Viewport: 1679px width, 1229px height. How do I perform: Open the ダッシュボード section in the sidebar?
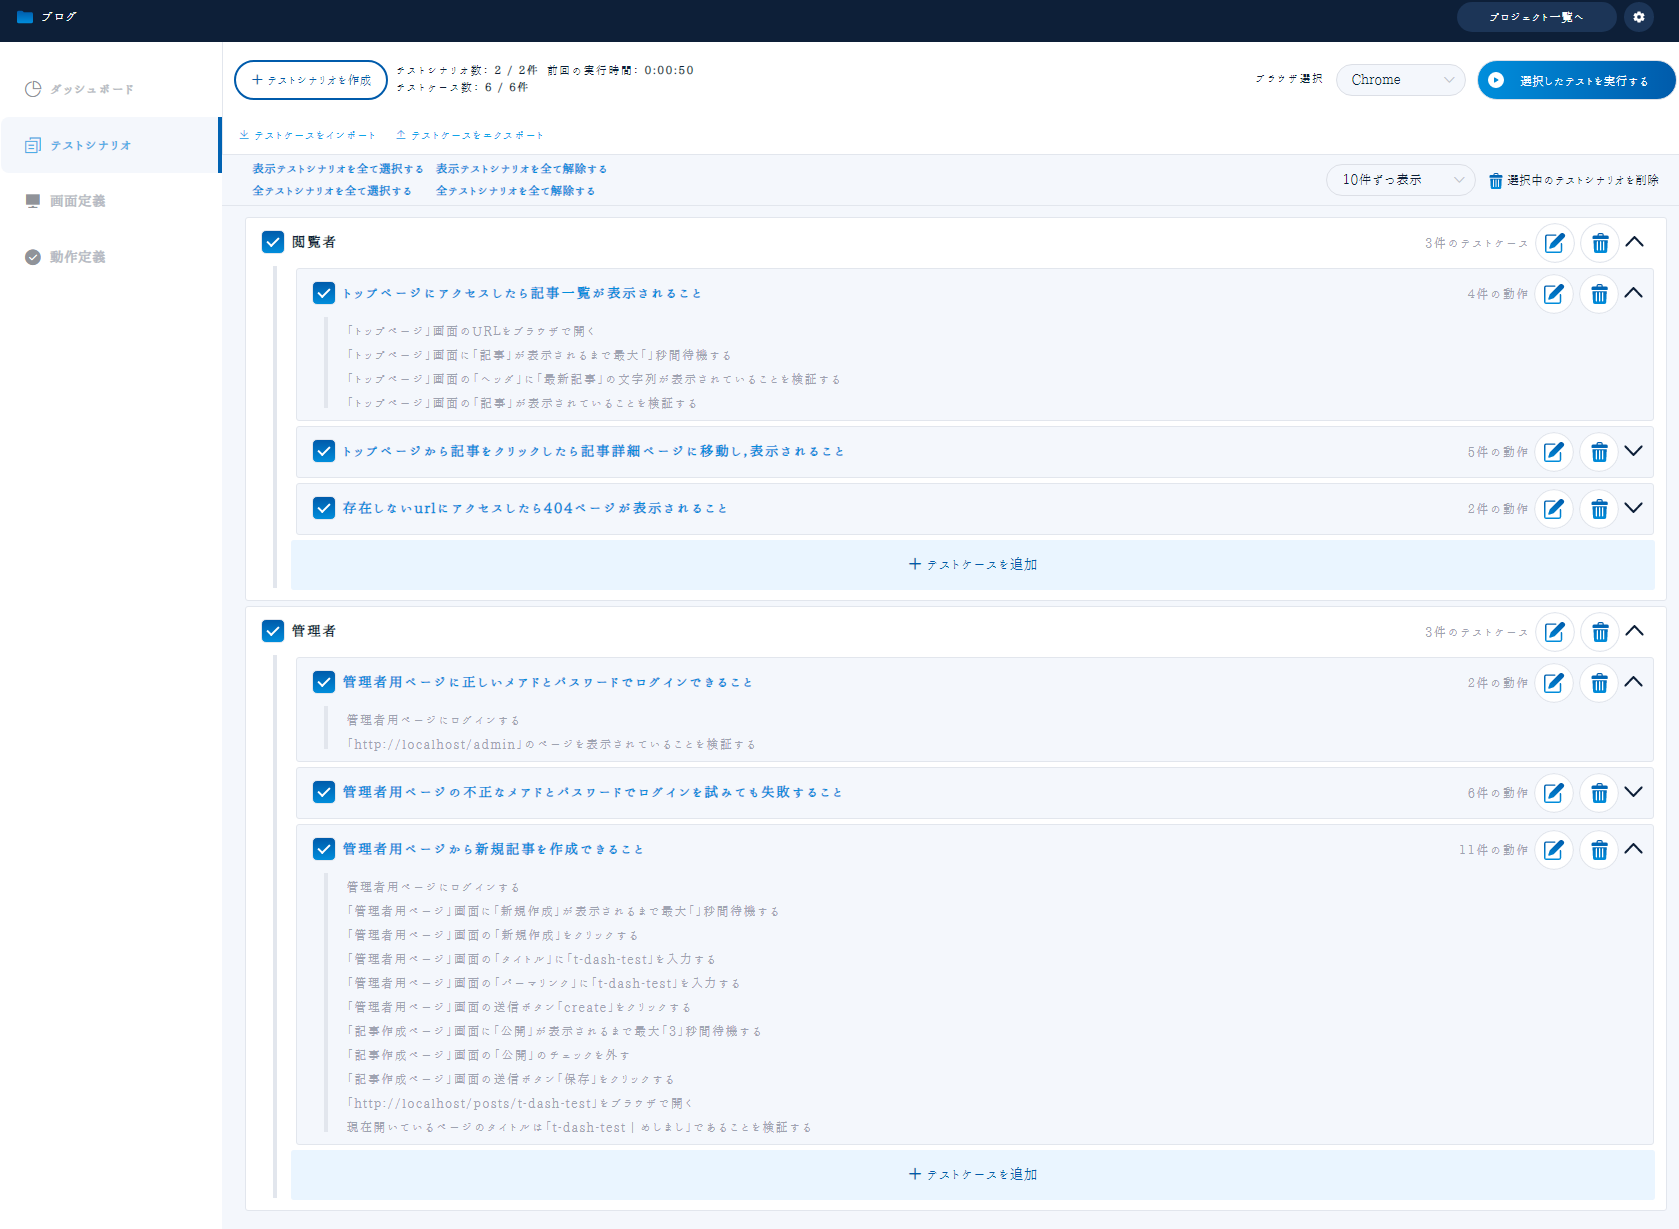pos(91,89)
